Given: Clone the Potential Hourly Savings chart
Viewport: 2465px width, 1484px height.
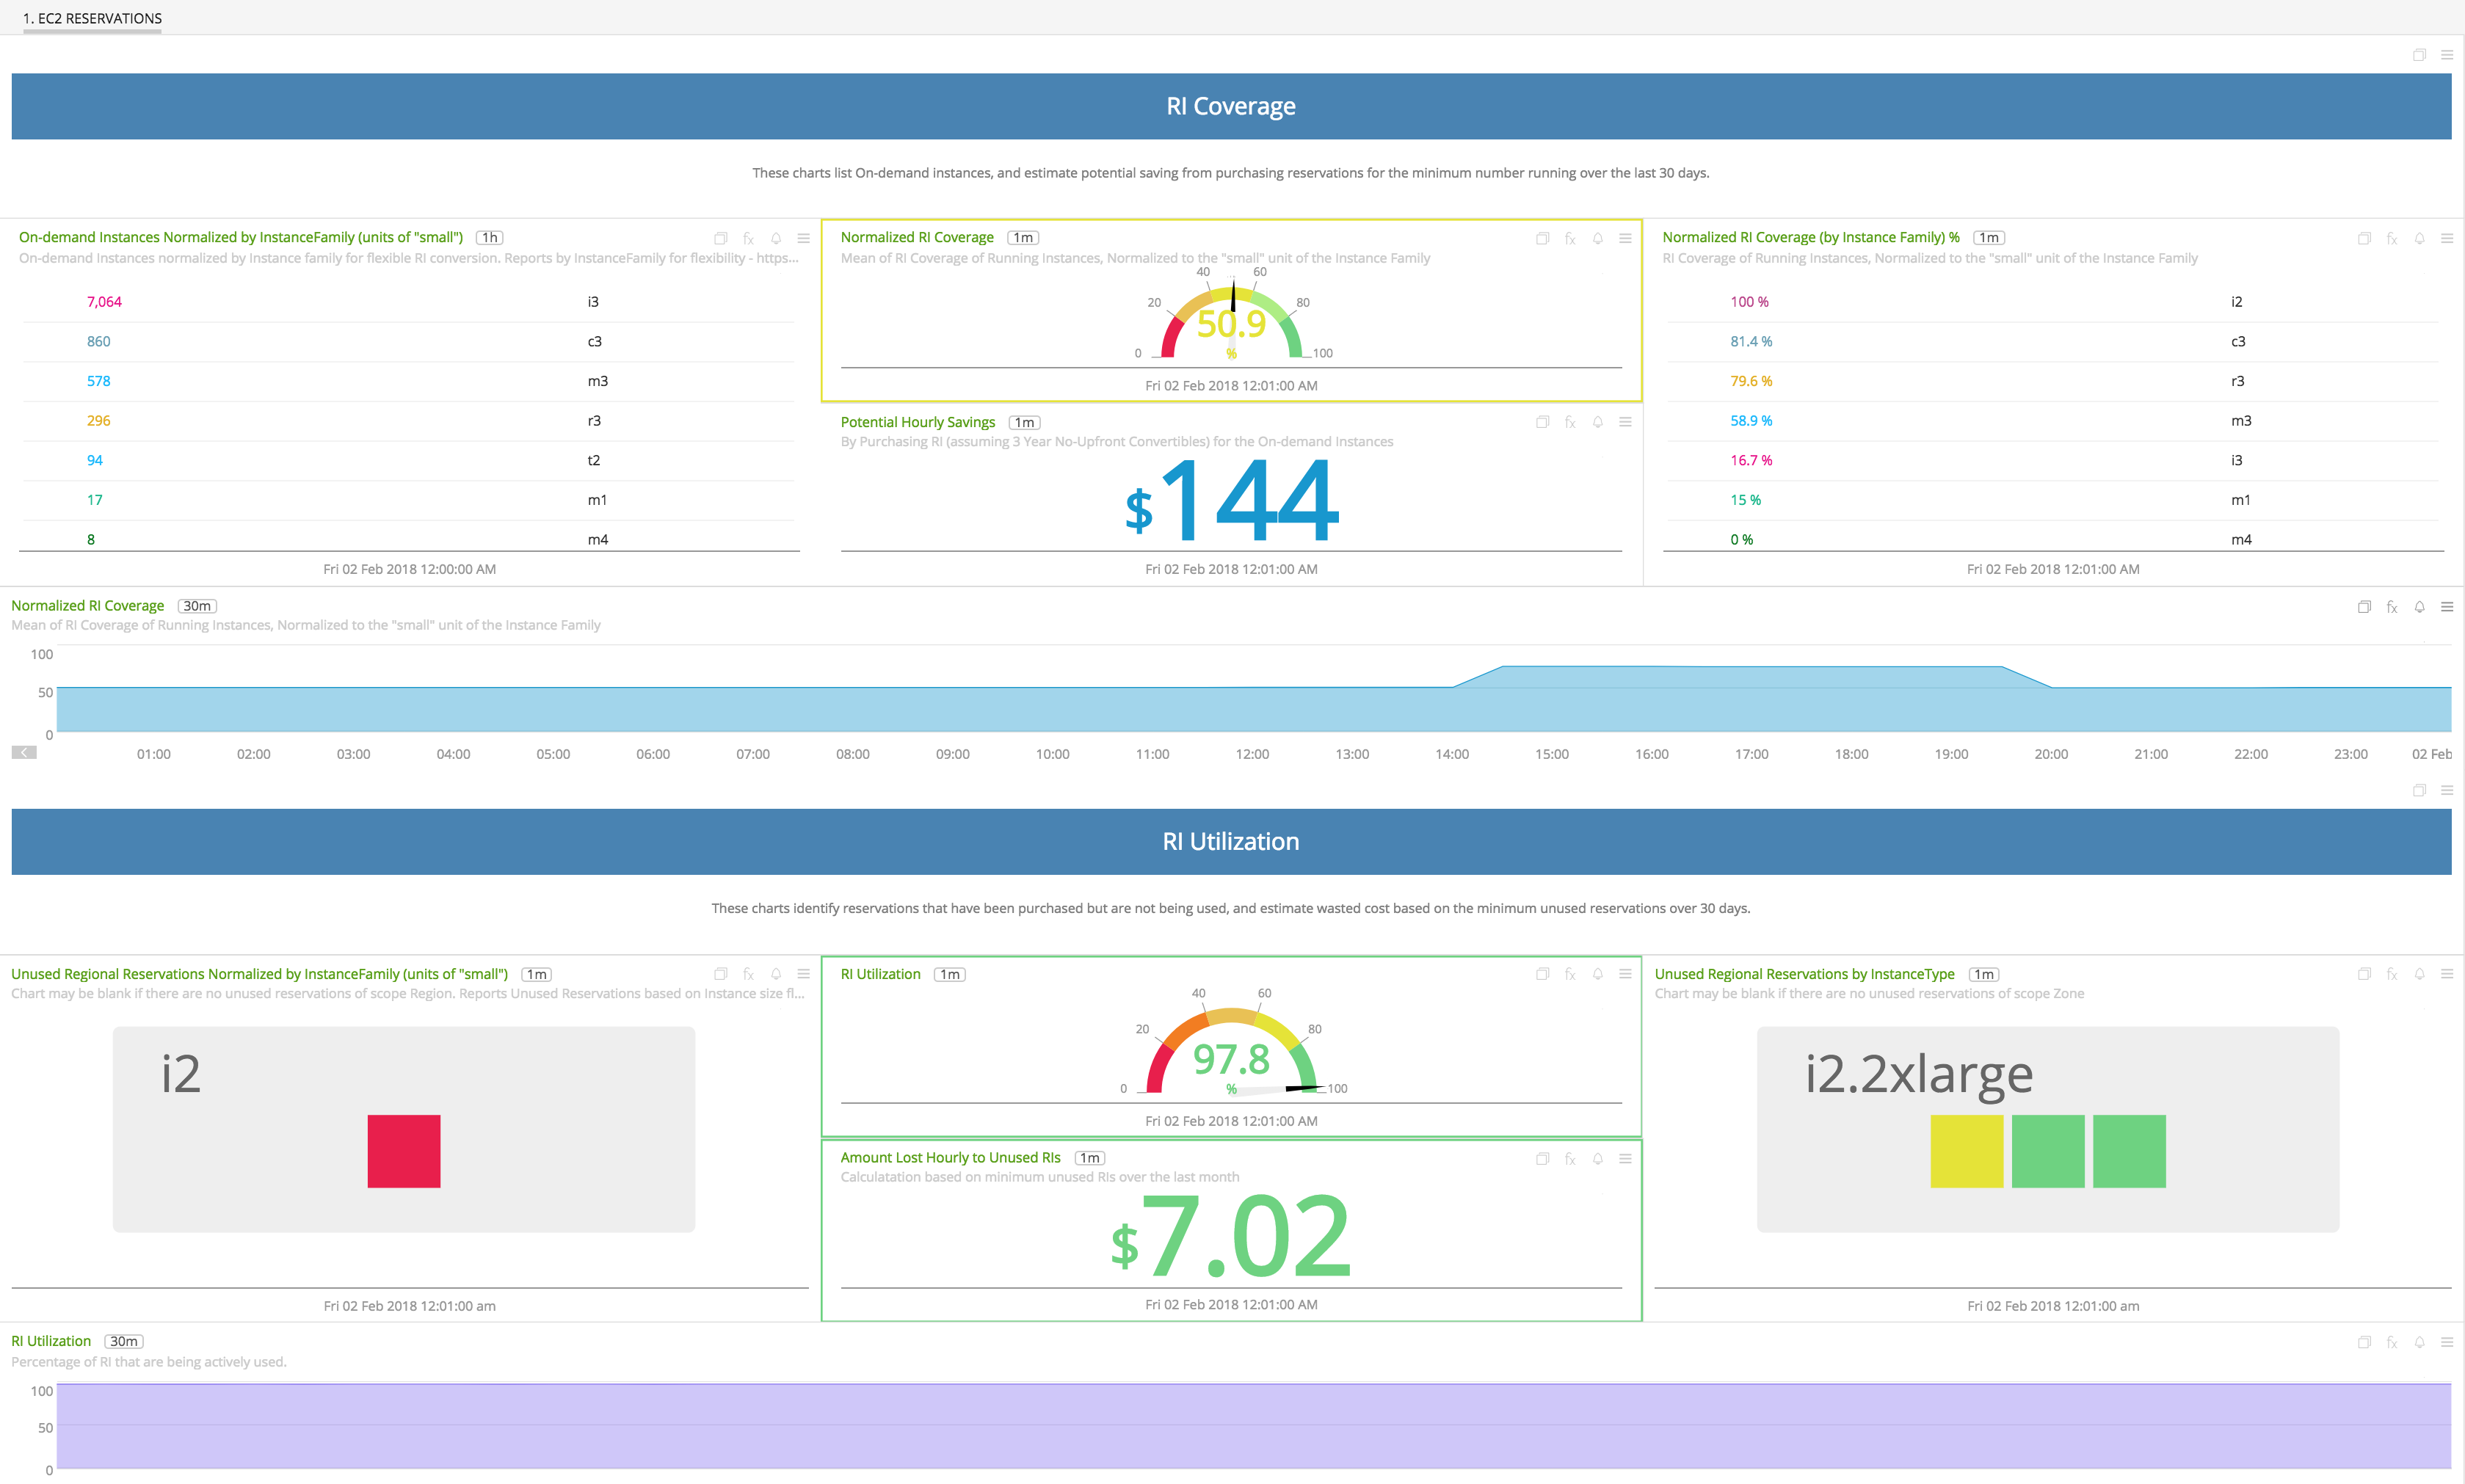Looking at the screenshot, I should (x=1542, y=422).
